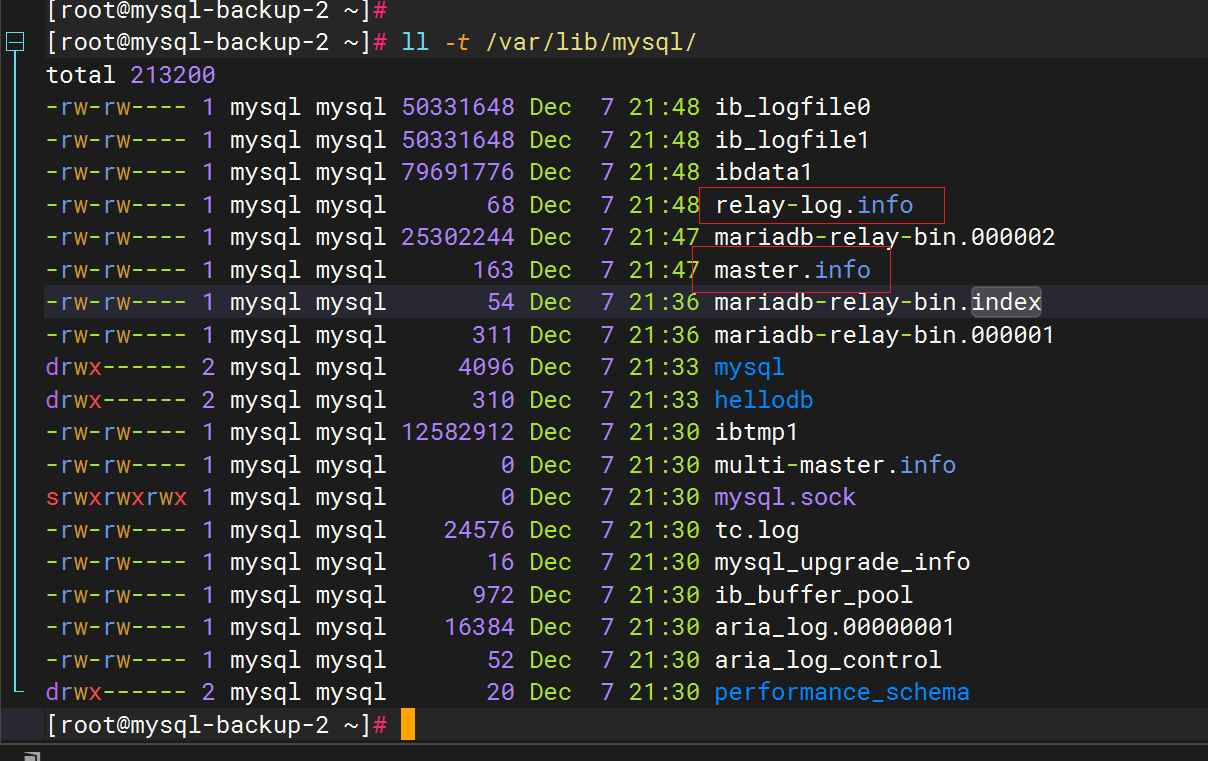Click the timestamp 21:48 in the relay-log.info row
The width and height of the screenshot is (1208, 761).
click(664, 205)
